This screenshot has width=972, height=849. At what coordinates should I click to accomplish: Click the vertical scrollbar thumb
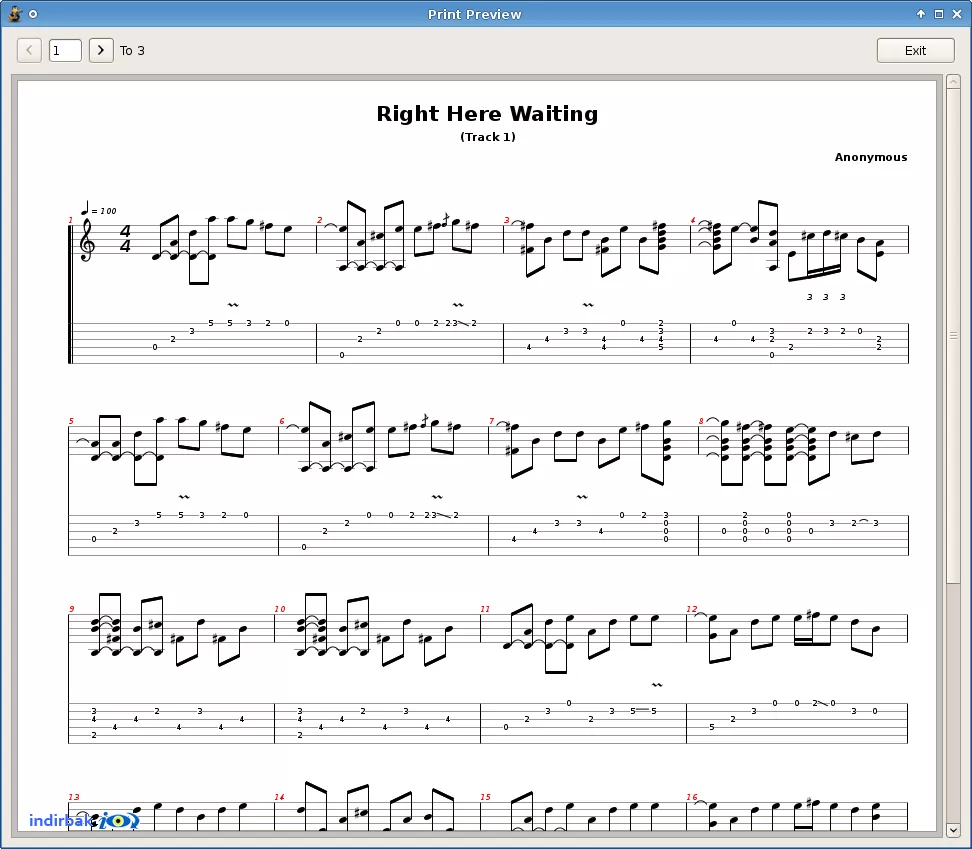coord(953,336)
